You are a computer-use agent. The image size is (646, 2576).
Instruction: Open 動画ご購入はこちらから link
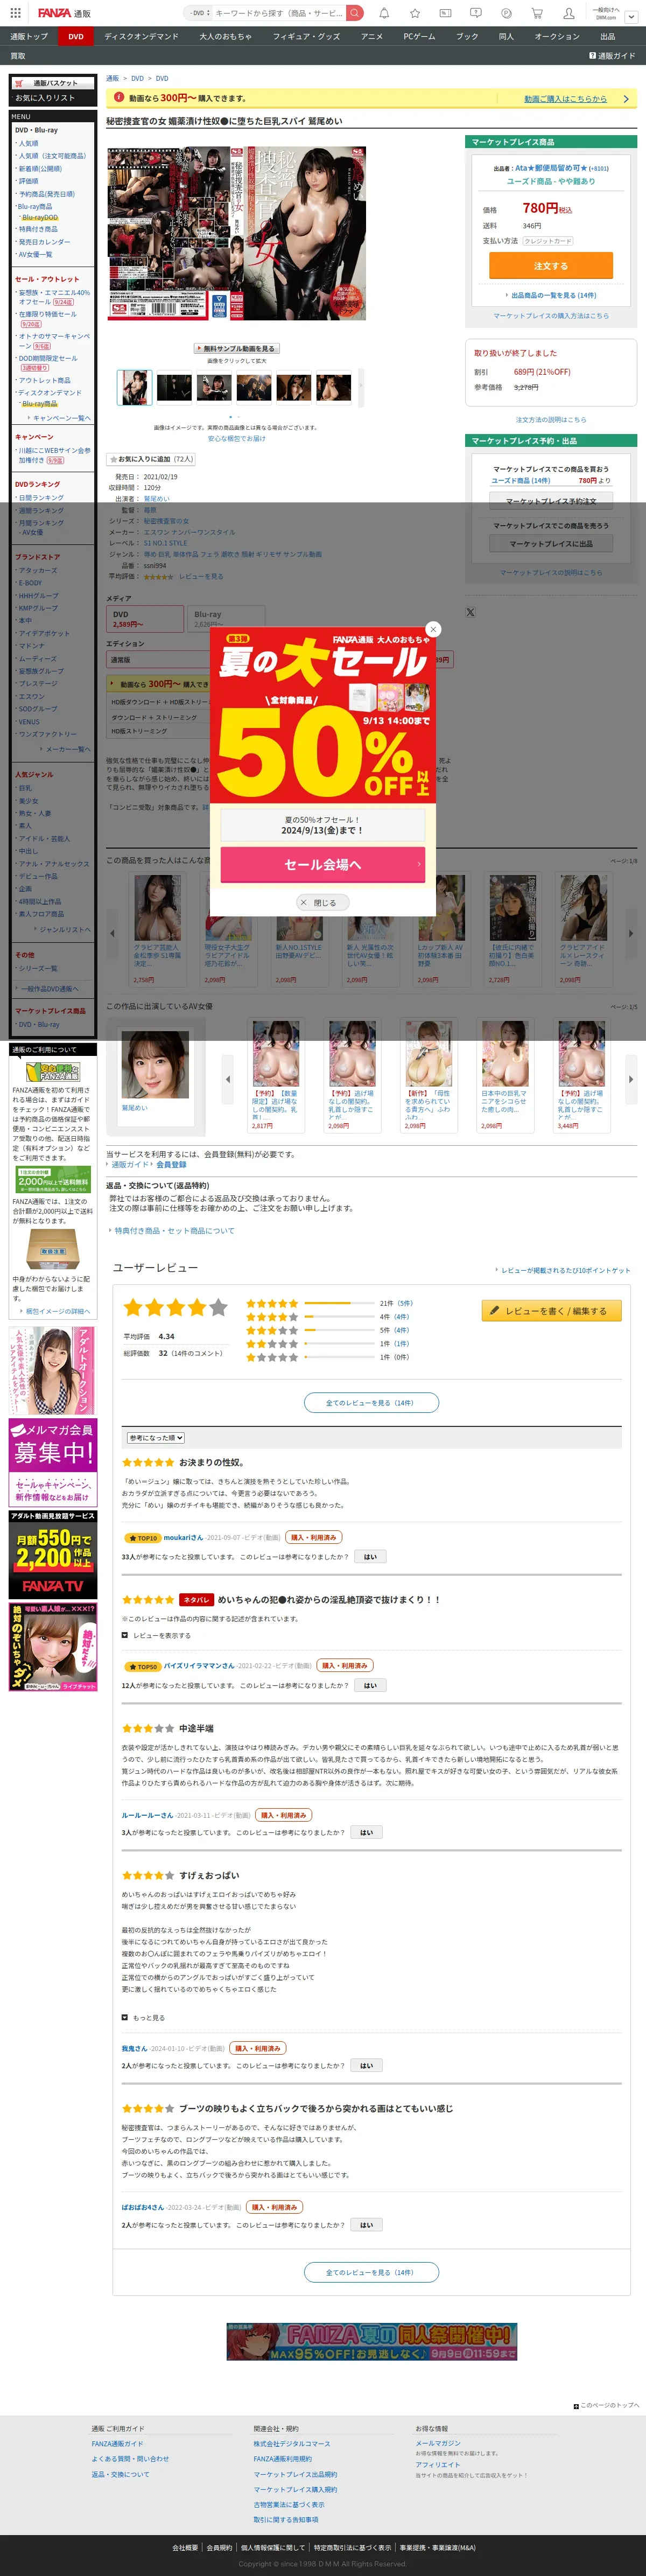pyautogui.click(x=565, y=99)
